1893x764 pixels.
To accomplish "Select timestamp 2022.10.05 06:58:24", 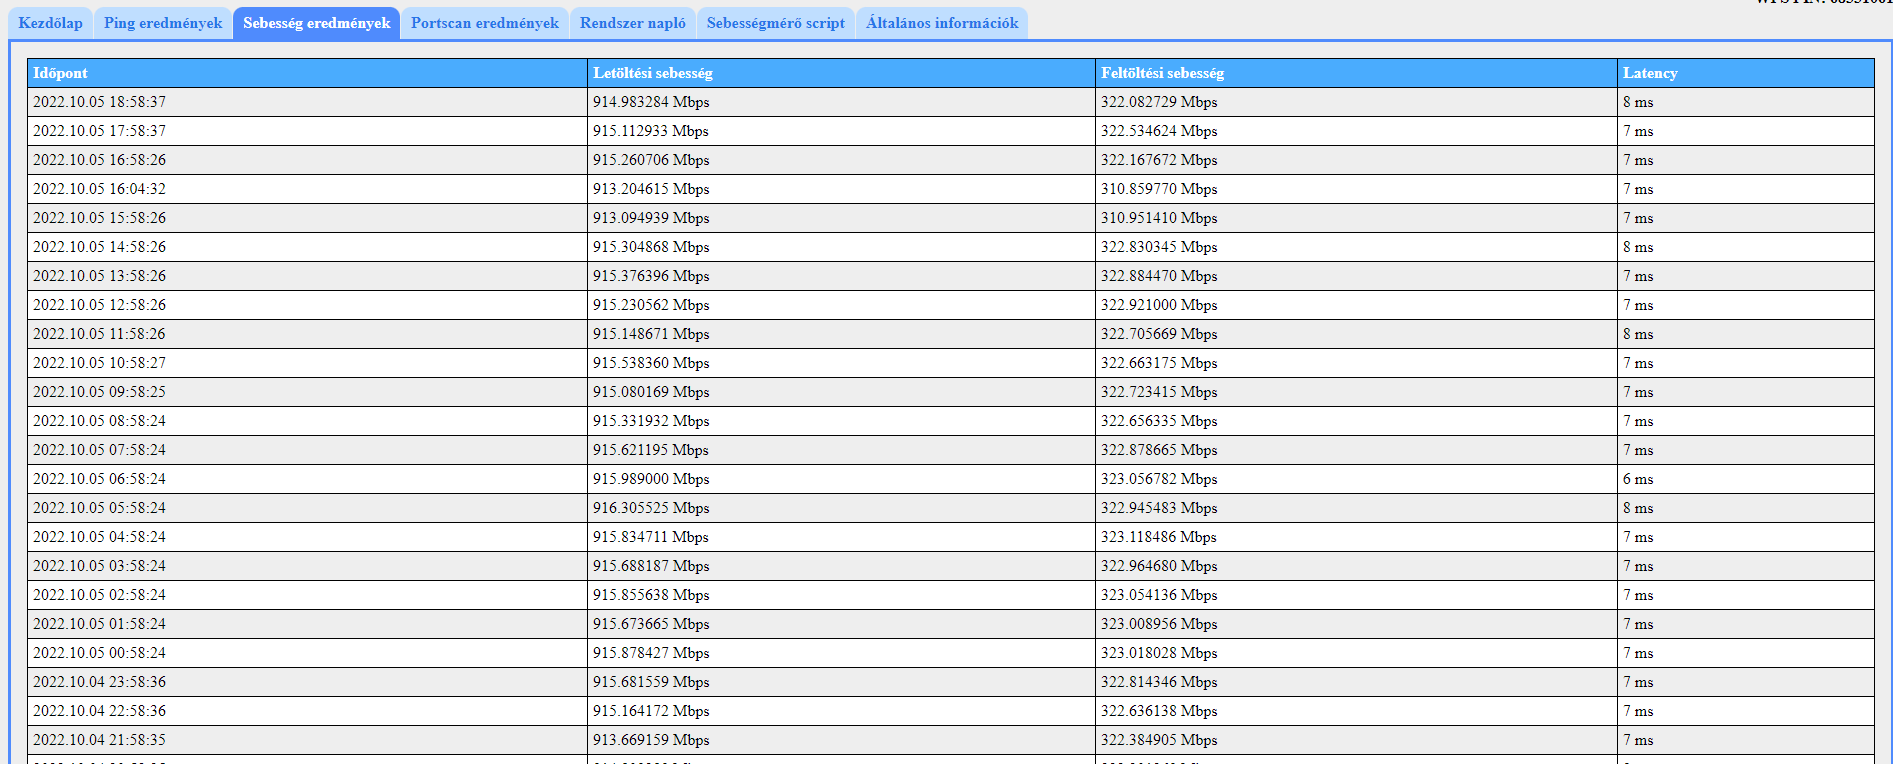I will coord(100,479).
